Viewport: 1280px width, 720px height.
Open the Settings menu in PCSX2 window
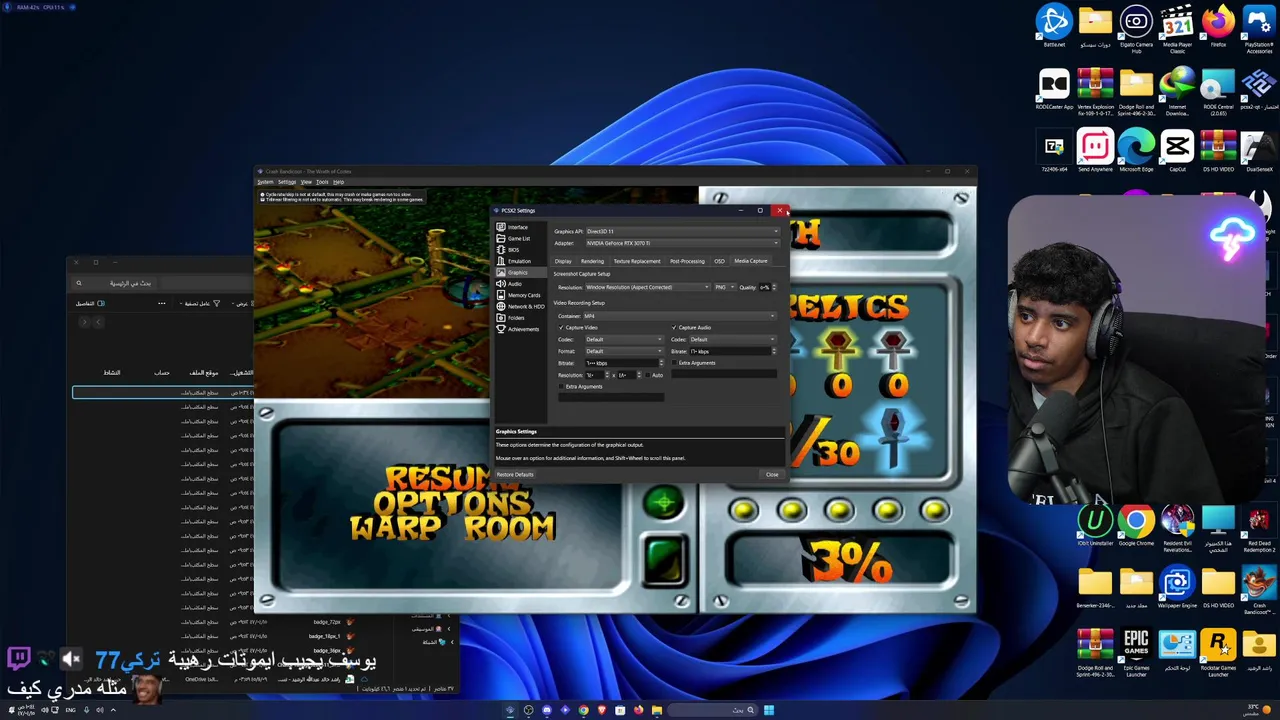click(x=287, y=182)
